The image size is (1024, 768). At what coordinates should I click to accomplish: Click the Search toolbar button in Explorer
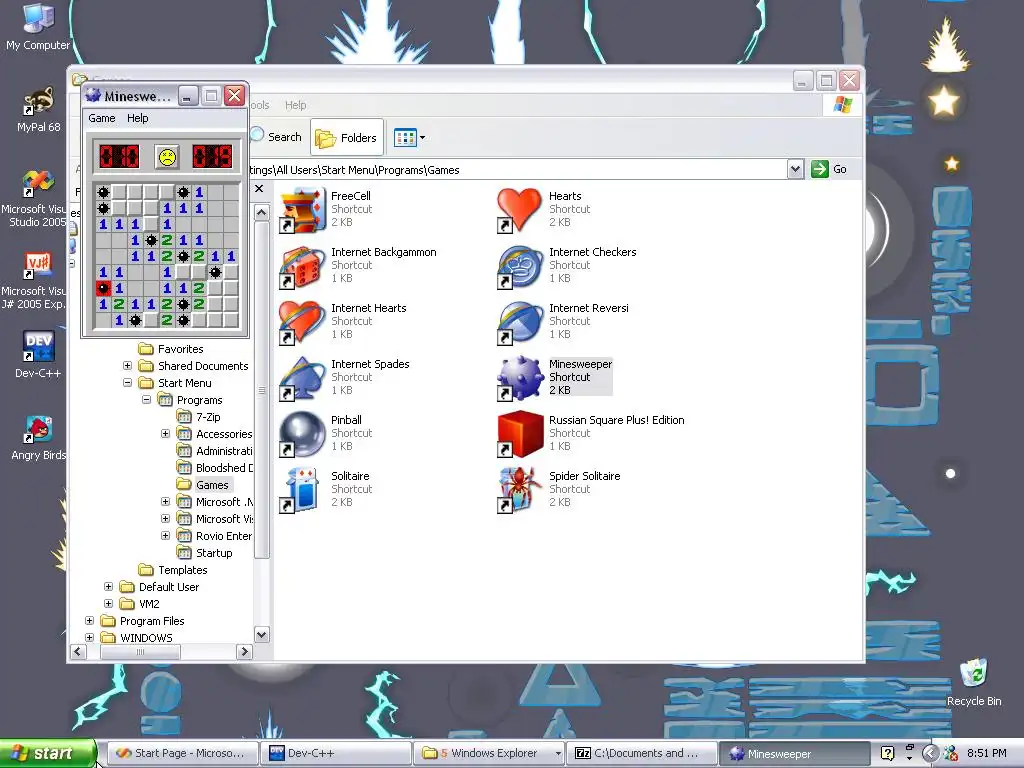[x=276, y=137]
